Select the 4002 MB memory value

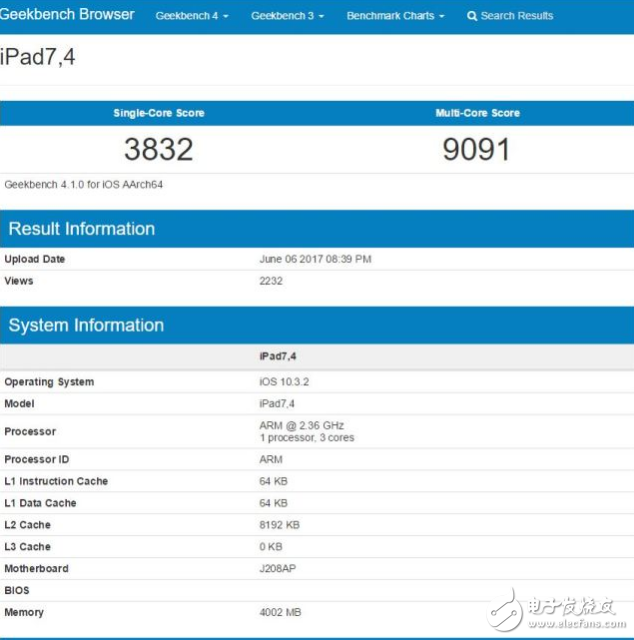(x=280, y=612)
